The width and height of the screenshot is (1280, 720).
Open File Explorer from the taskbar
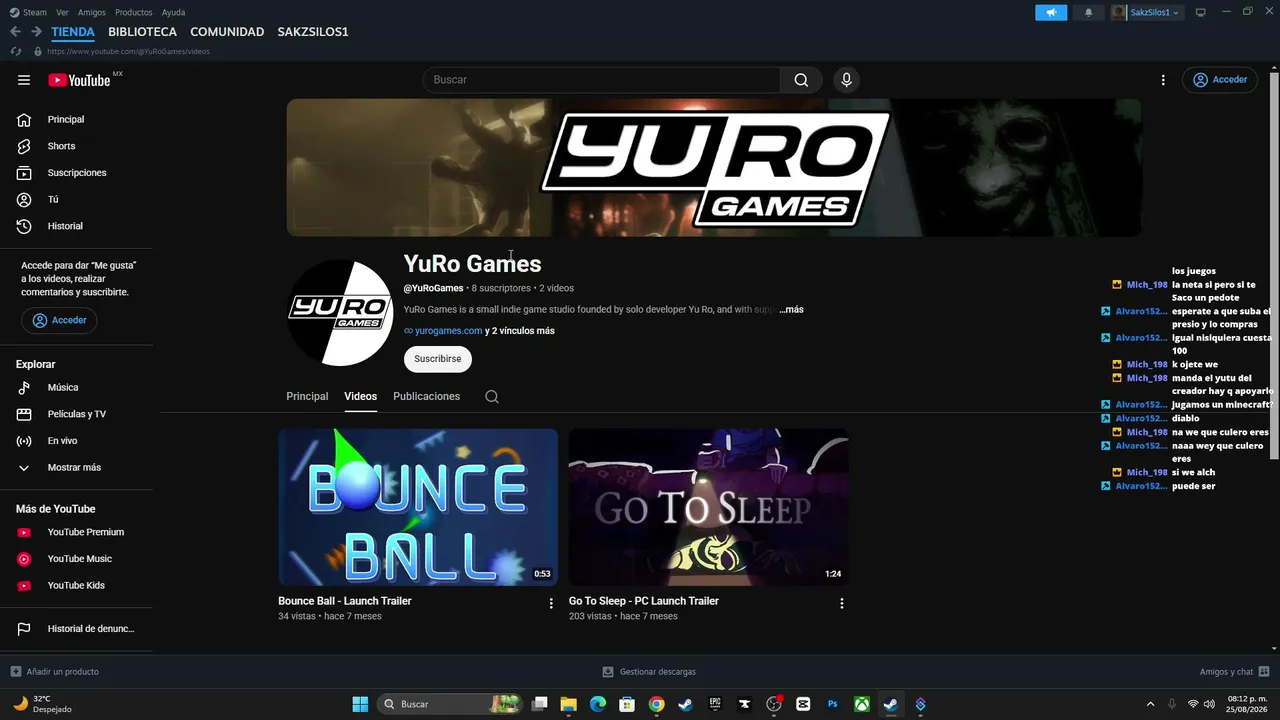click(x=568, y=704)
